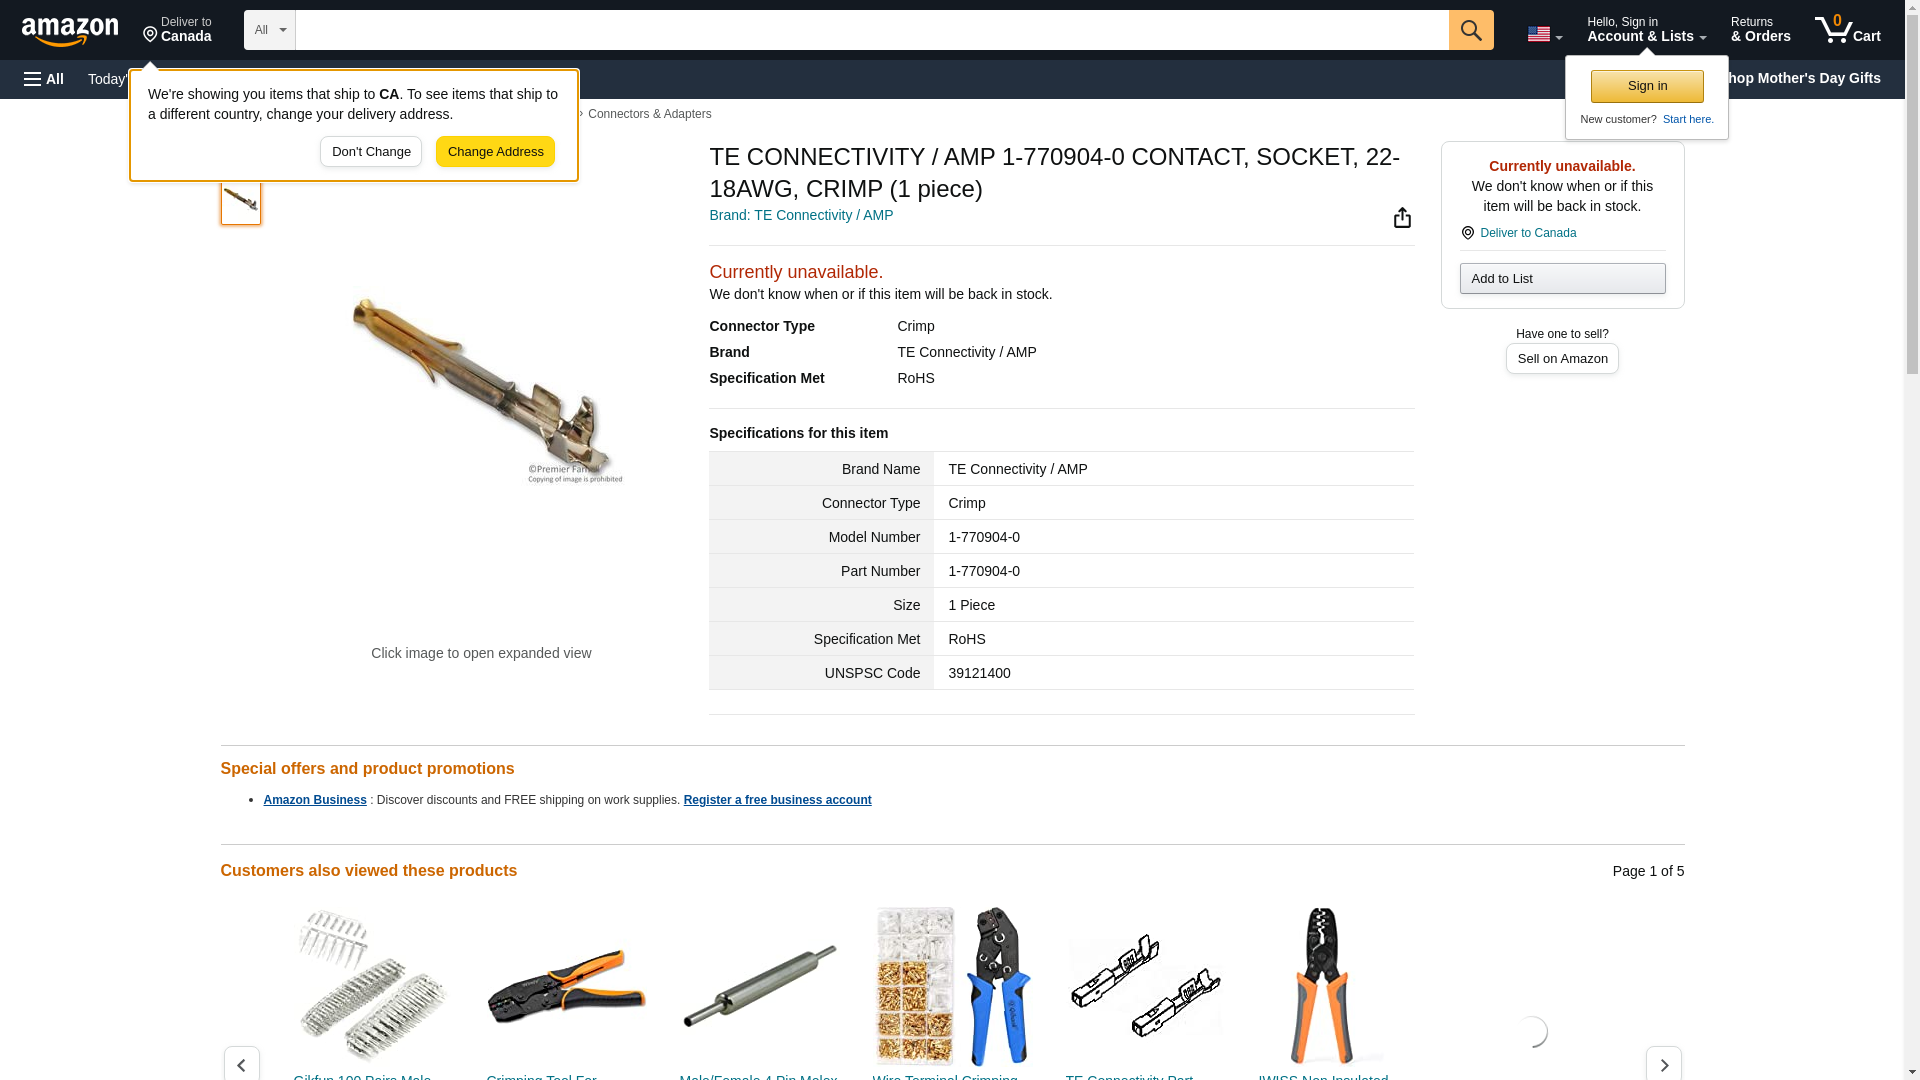This screenshot has height=1080, width=1920.
Task: Expand the Account & Lists menu
Action: [x=1646, y=30]
